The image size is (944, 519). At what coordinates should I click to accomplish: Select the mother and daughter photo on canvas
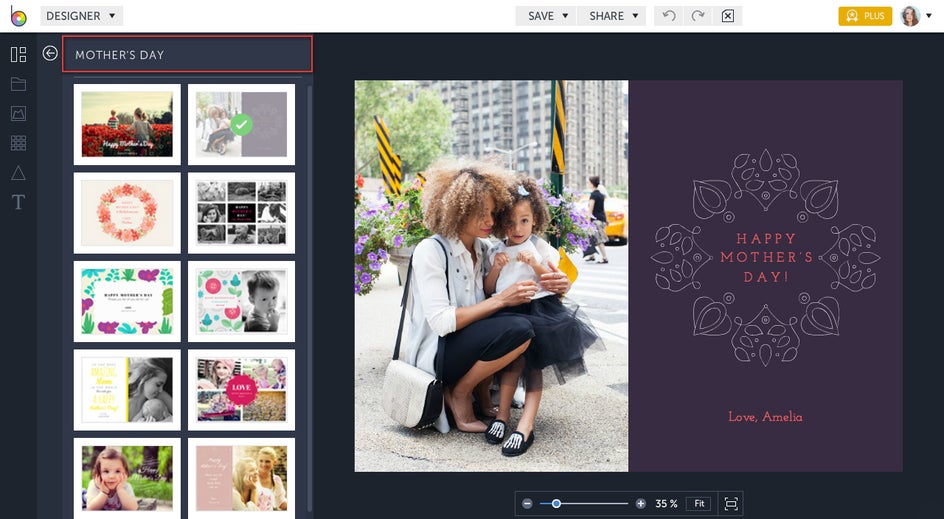[x=491, y=276]
